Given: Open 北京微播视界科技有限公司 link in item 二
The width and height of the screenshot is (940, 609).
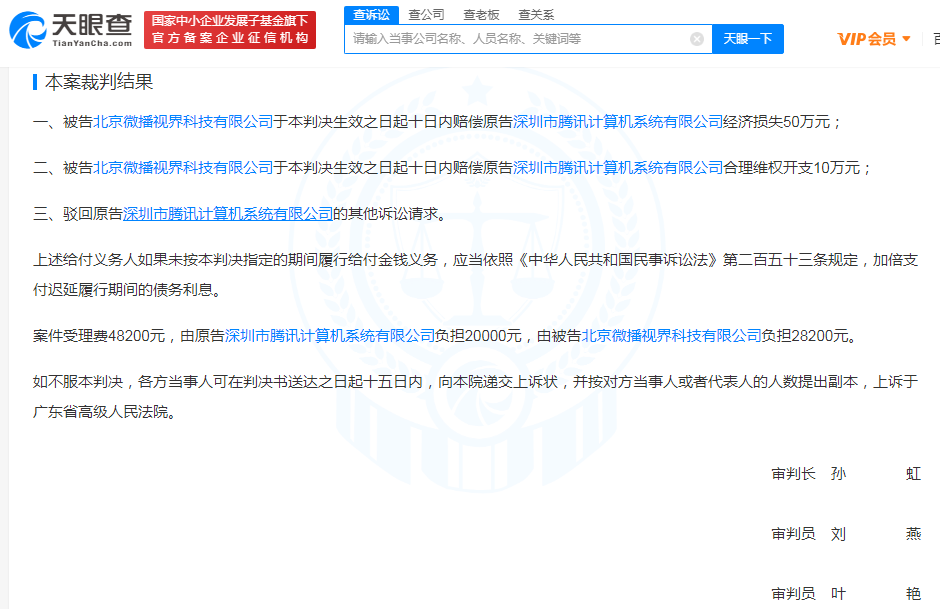Looking at the screenshot, I should [x=183, y=168].
